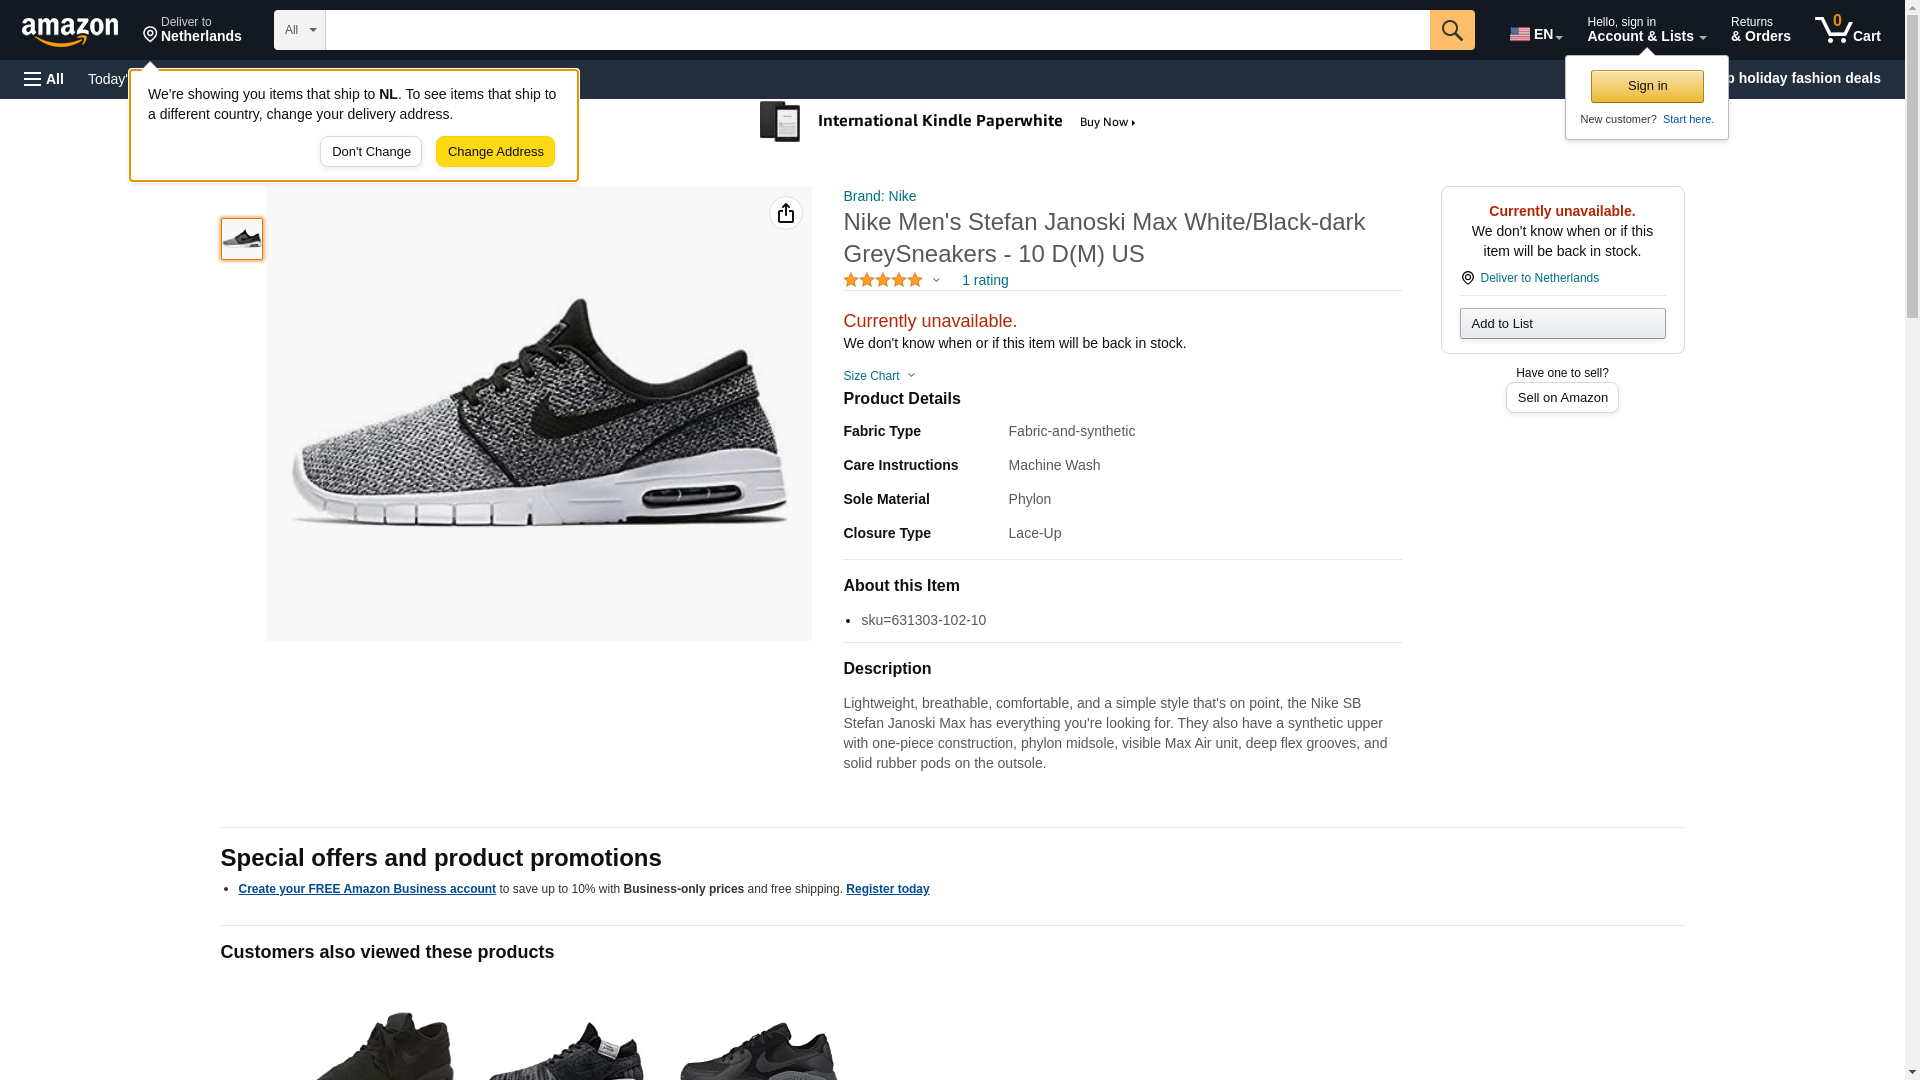Image resolution: width=1920 pixels, height=1080 pixels.
Task: Click the Add to List button
Action: (1562, 324)
